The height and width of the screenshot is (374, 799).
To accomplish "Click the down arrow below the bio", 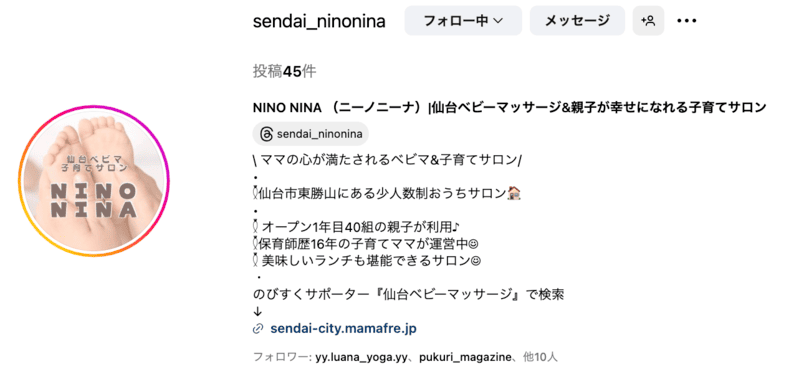I will (257, 312).
